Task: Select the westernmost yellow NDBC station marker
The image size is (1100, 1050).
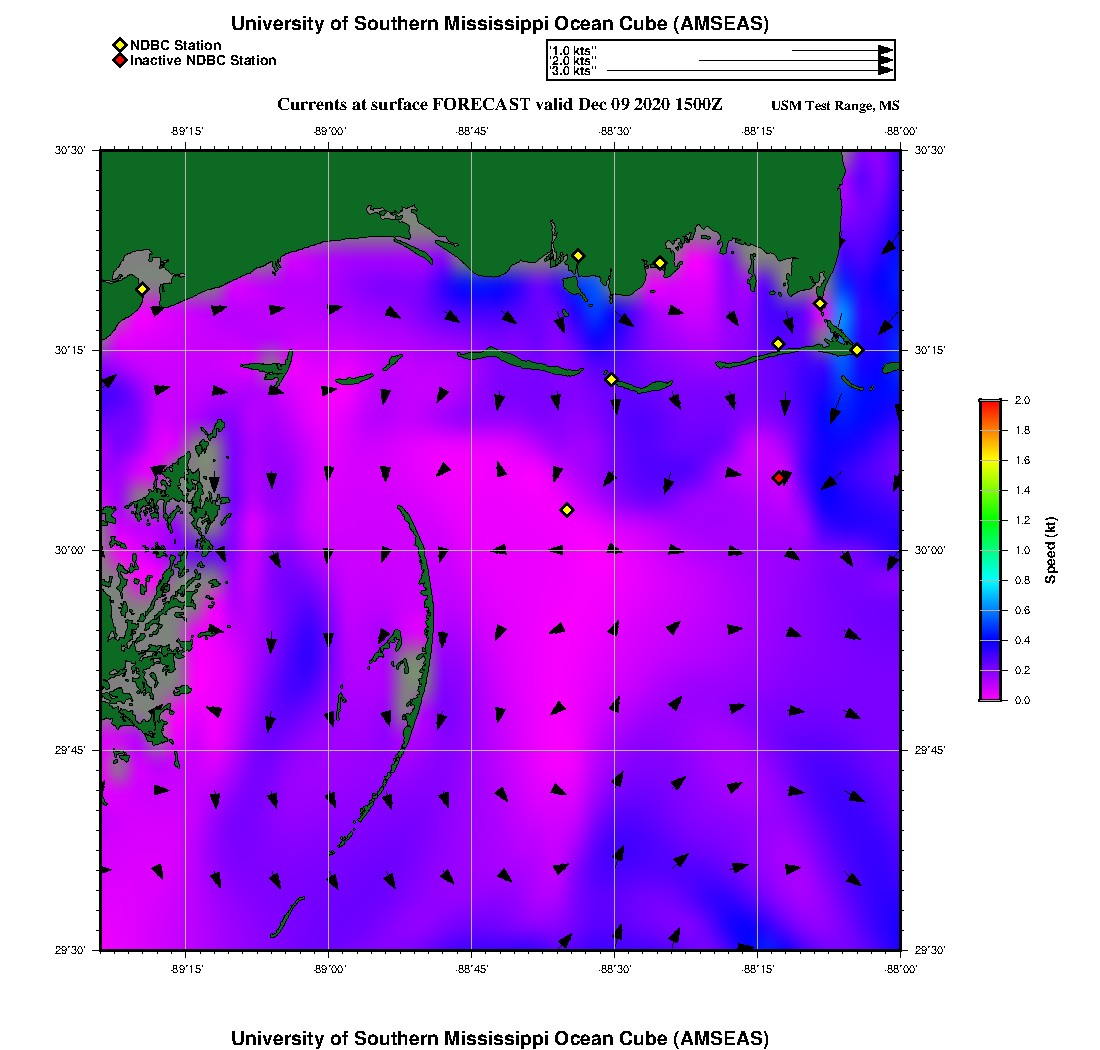Action: point(142,289)
